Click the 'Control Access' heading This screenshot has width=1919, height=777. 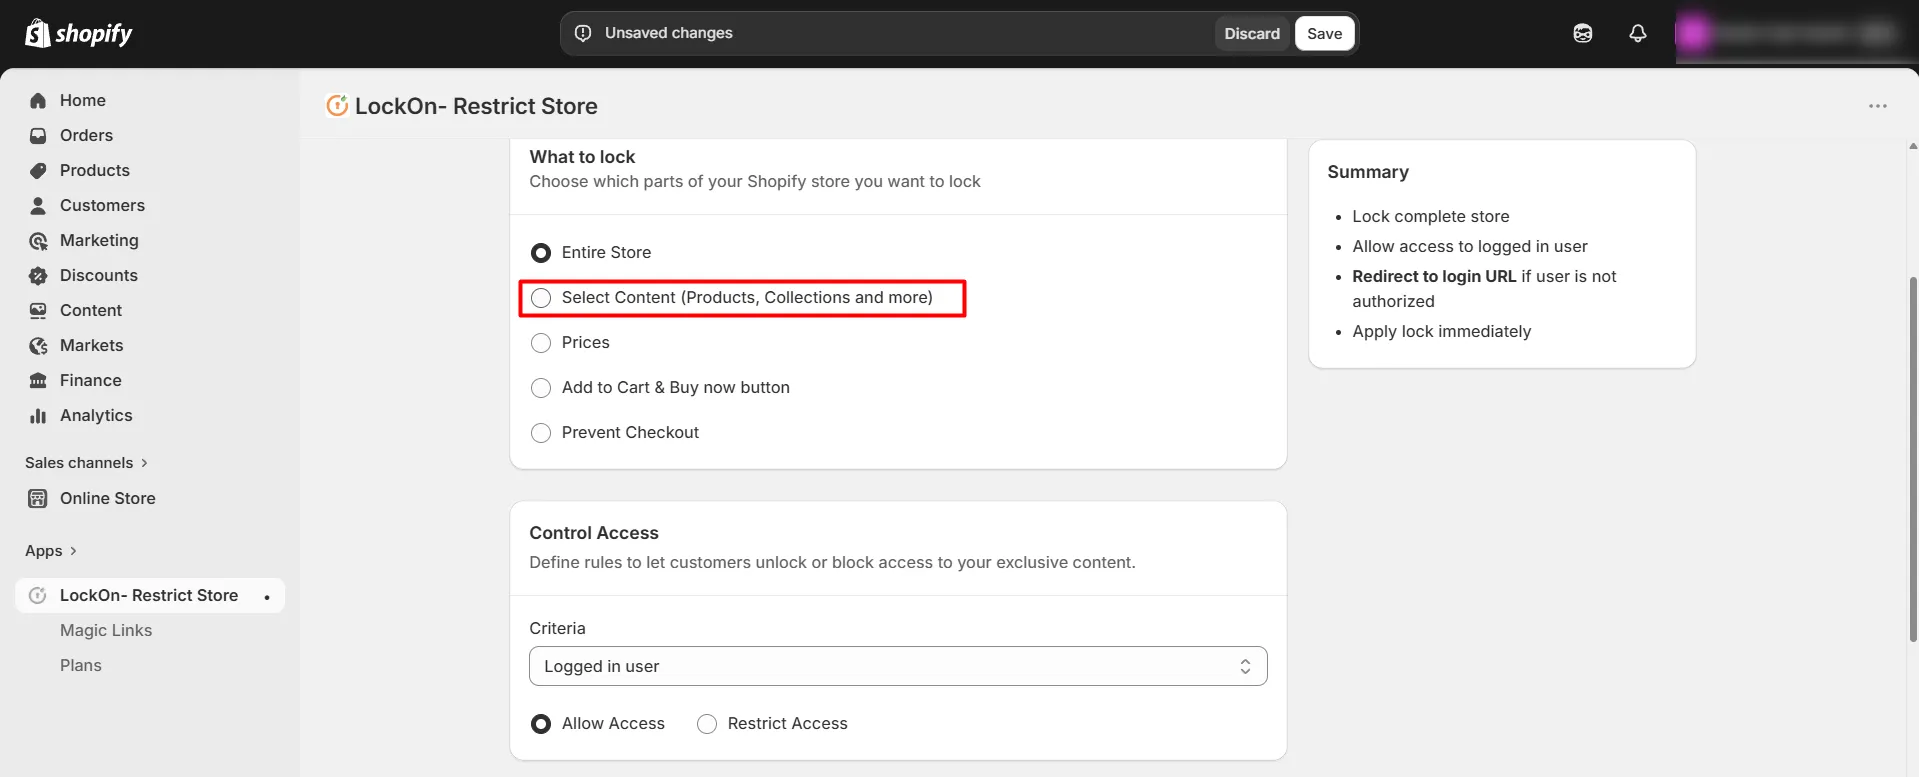(594, 533)
